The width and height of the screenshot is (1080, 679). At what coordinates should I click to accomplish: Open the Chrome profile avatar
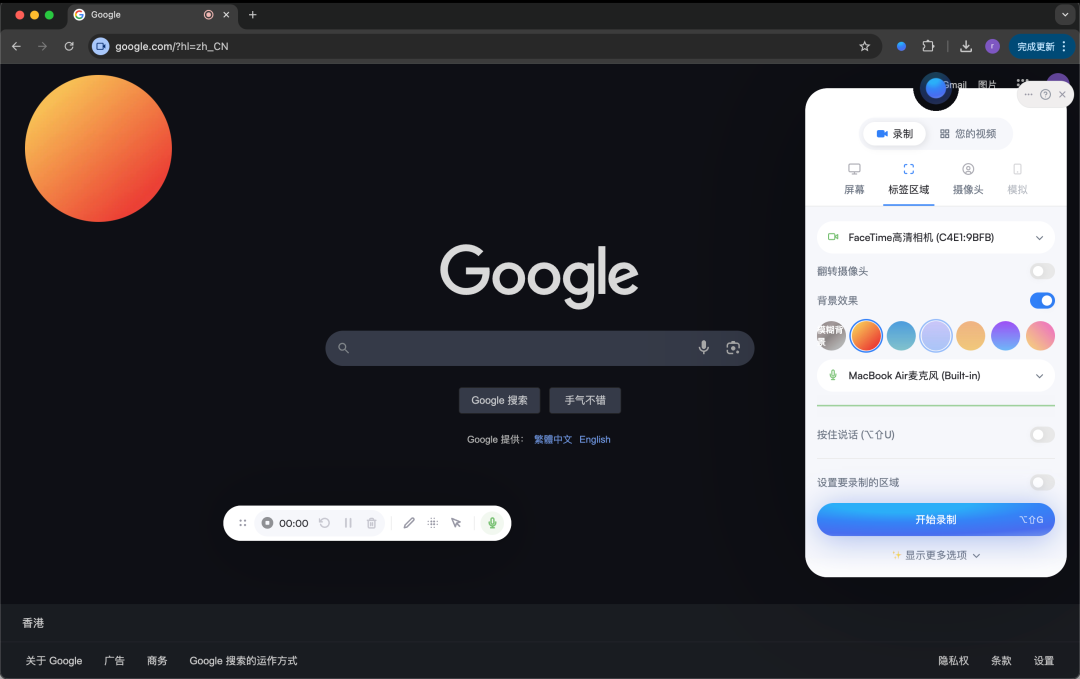(x=992, y=46)
